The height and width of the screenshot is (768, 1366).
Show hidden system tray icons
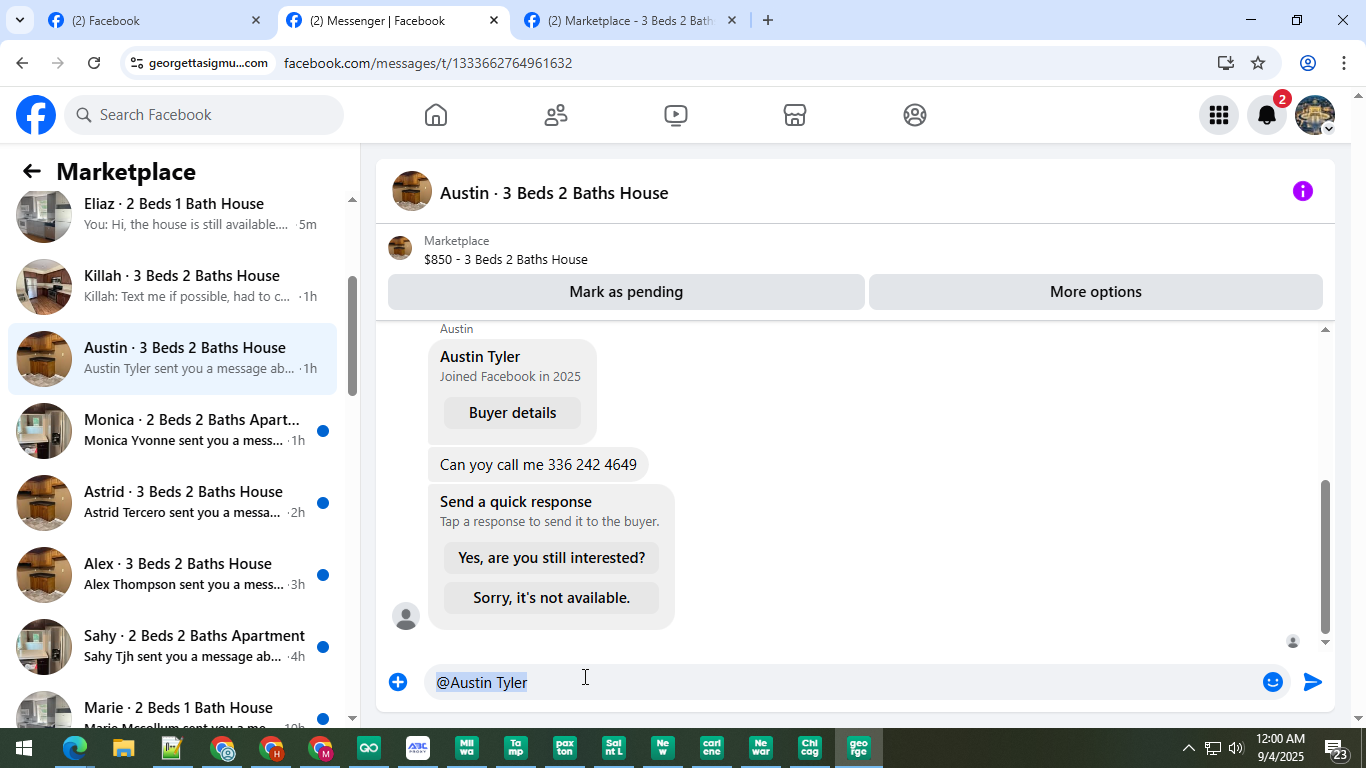(x=1188, y=748)
